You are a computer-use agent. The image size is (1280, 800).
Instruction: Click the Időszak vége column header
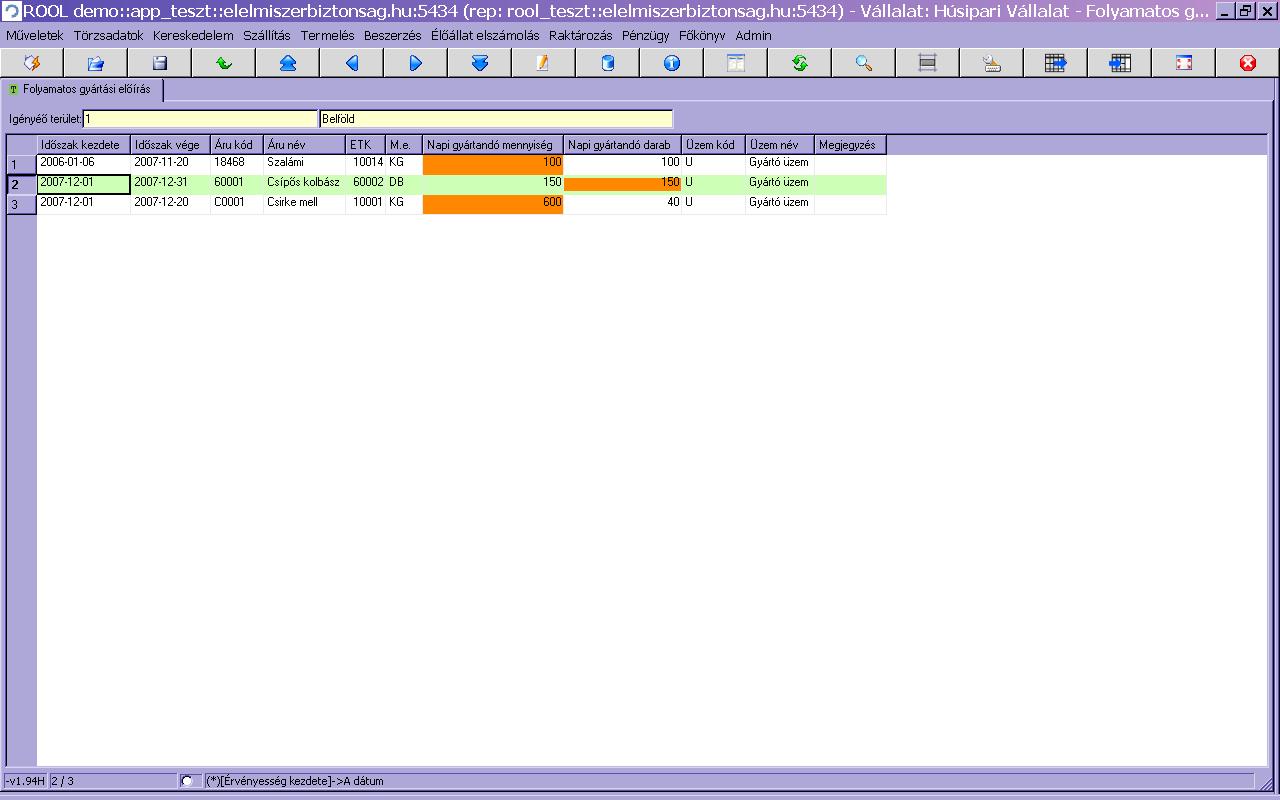tap(171, 145)
